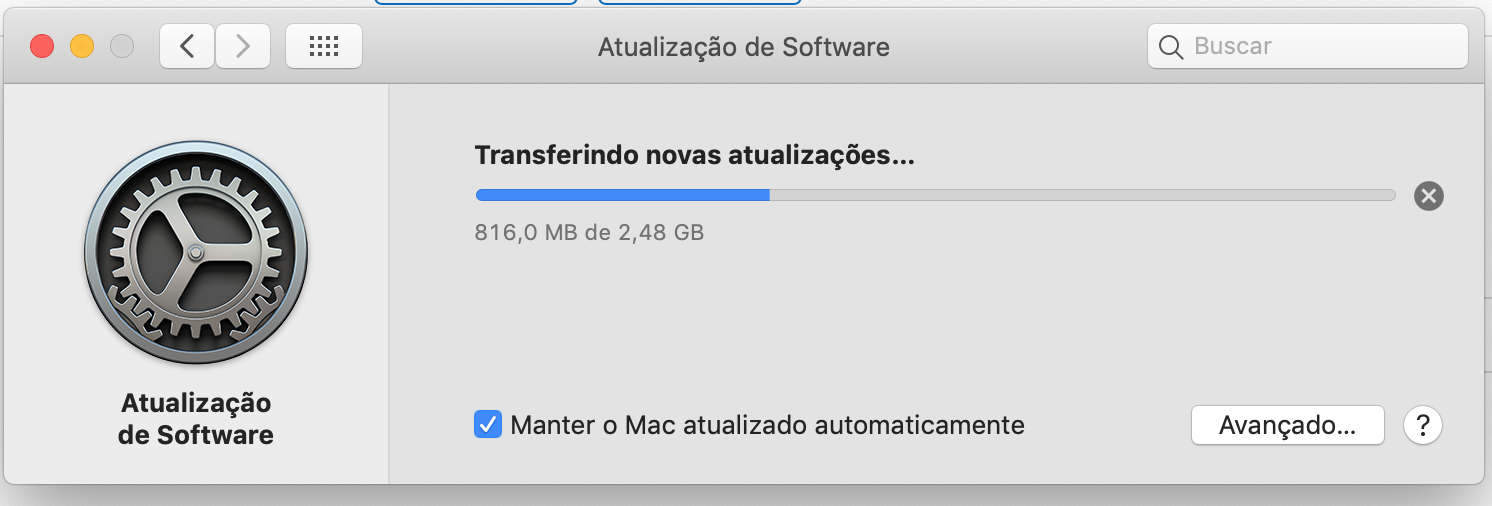Open the Avançado… options
Viewport: 1492px width, 506px height.
[1287, 426]
